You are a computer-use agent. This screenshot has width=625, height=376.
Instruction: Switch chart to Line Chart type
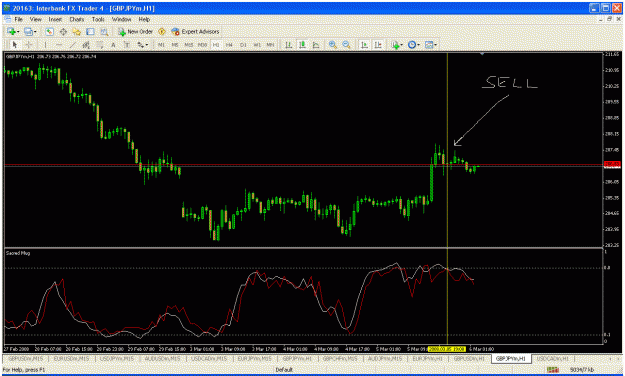tap(316, 45)
